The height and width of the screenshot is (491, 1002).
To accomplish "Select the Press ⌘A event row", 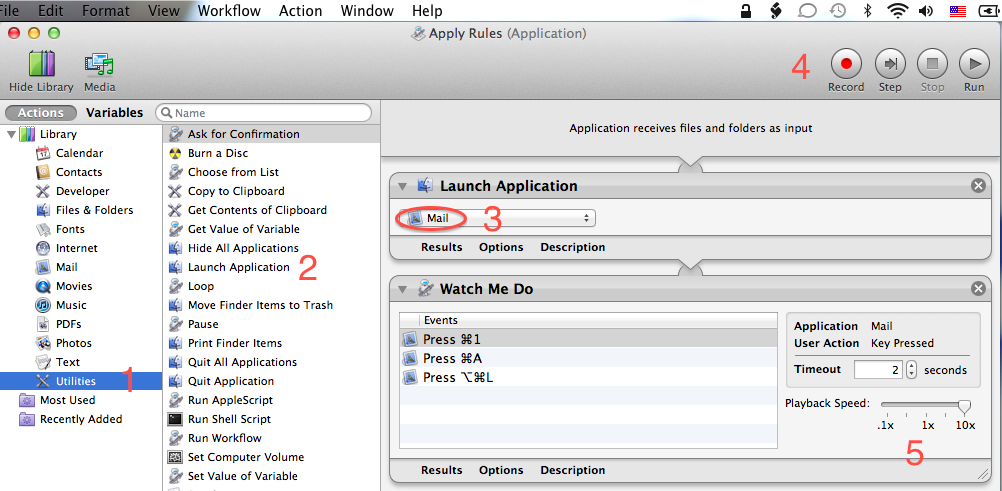I will [588, 358].
